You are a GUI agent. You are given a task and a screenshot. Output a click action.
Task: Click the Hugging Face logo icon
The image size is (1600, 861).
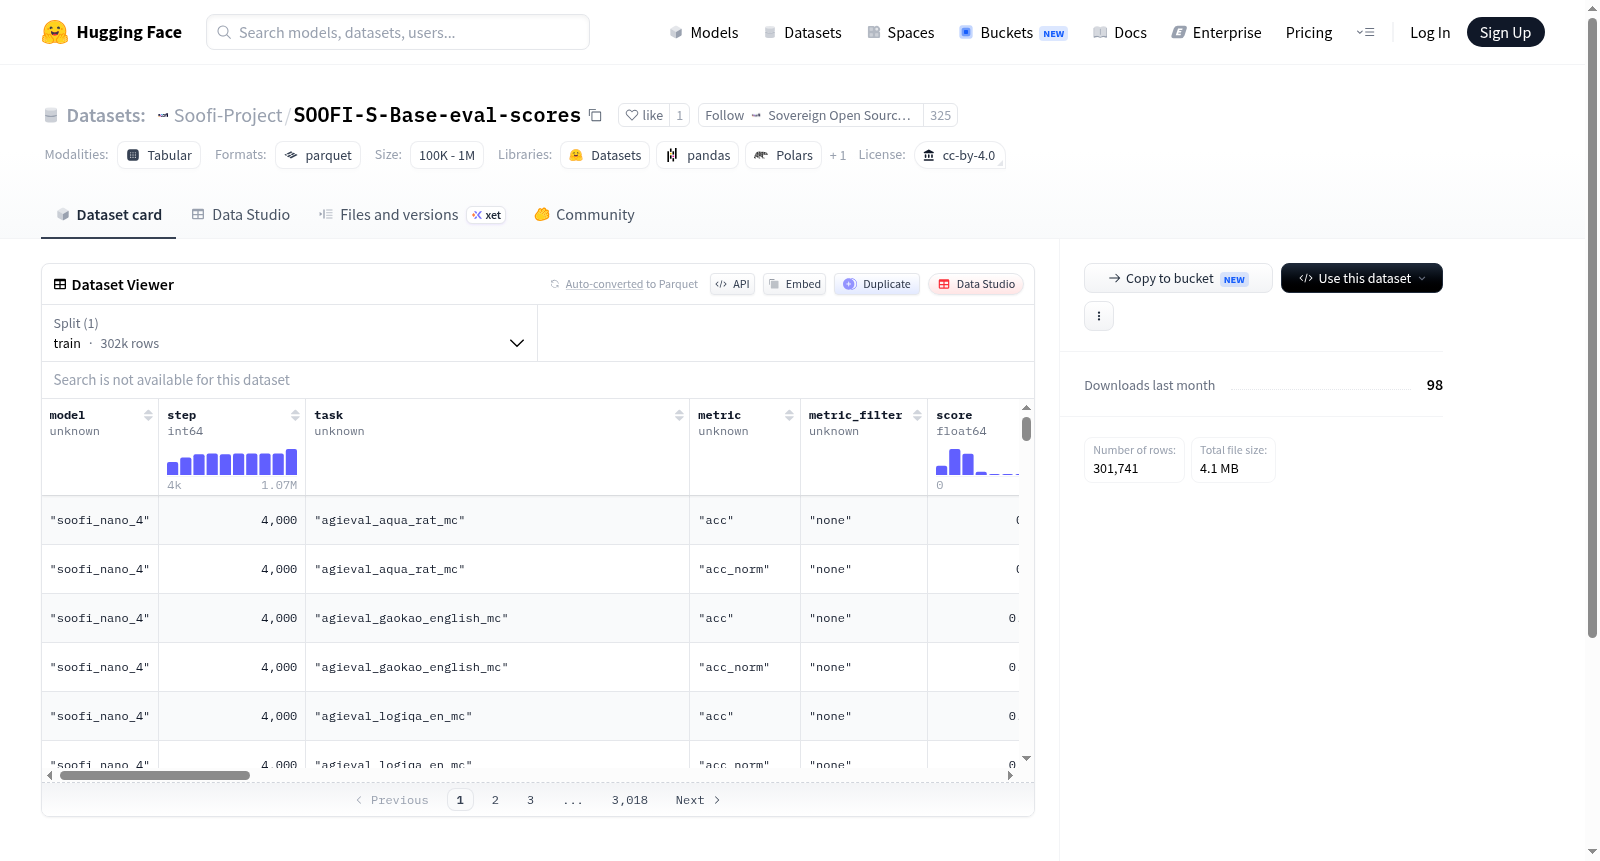55,32
